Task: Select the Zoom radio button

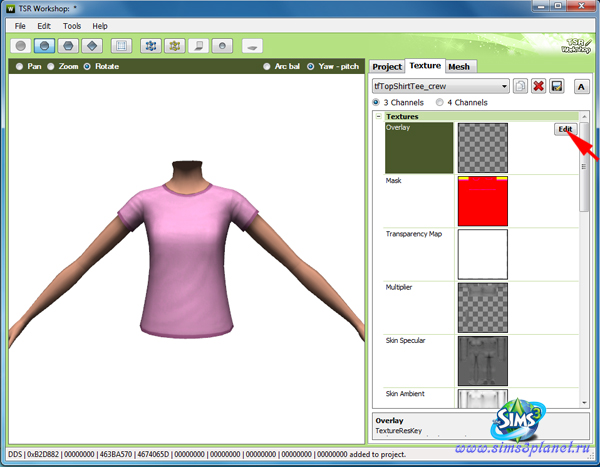Action: 51,67
